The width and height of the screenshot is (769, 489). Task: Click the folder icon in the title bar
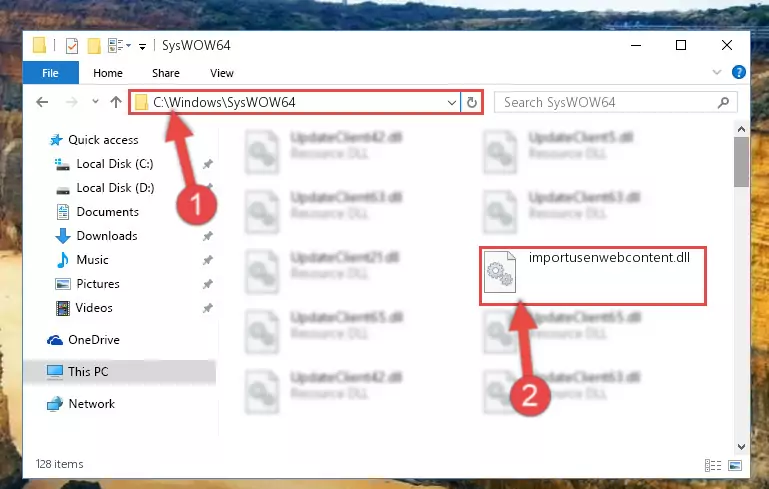coord(39,45)
